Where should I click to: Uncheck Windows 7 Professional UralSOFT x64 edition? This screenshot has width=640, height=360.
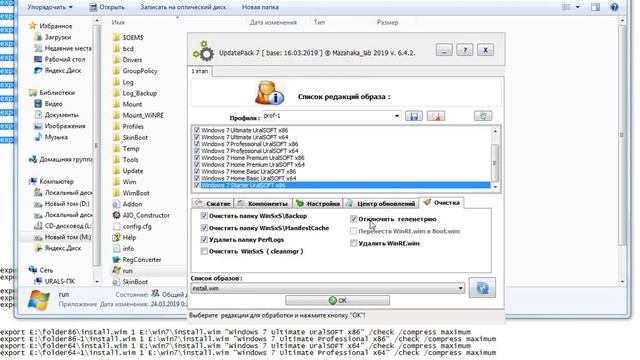197,151
